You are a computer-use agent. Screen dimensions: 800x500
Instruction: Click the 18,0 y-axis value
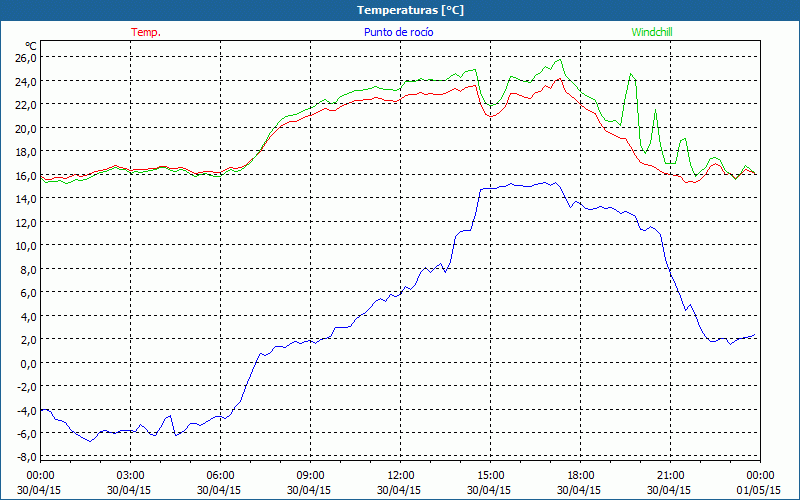point(26,152)
